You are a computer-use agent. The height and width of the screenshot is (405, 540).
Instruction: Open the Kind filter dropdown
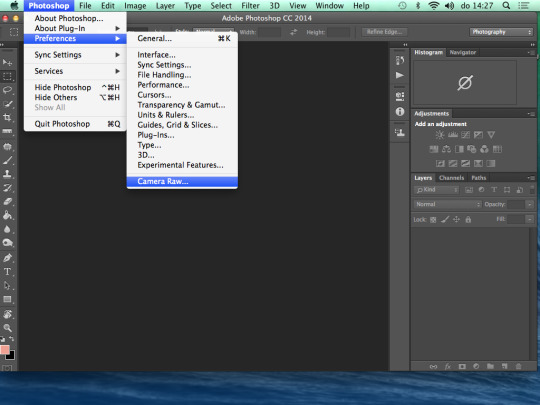tap(436, 190)
